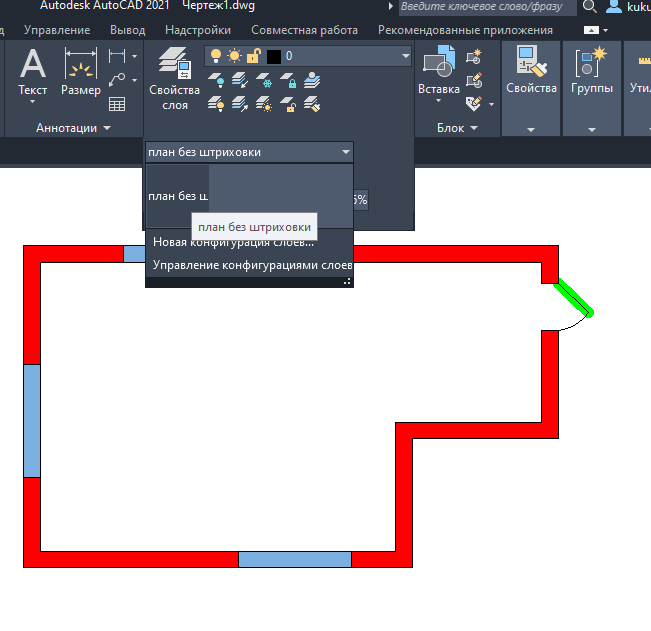Expand multileader dropdown arrow
Viewport: 651px width, 631px height.
click(135, 80)
